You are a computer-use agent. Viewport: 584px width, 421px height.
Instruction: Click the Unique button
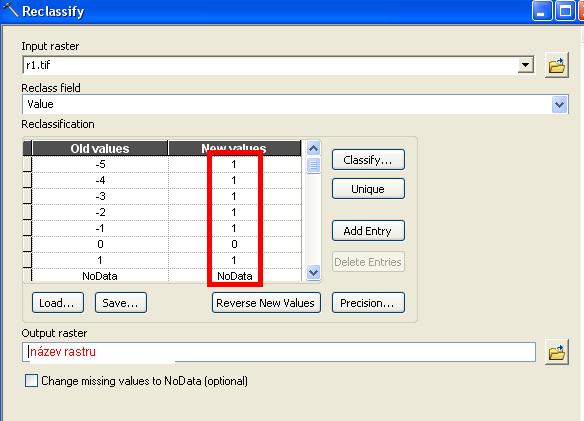(x=368, y=189)
